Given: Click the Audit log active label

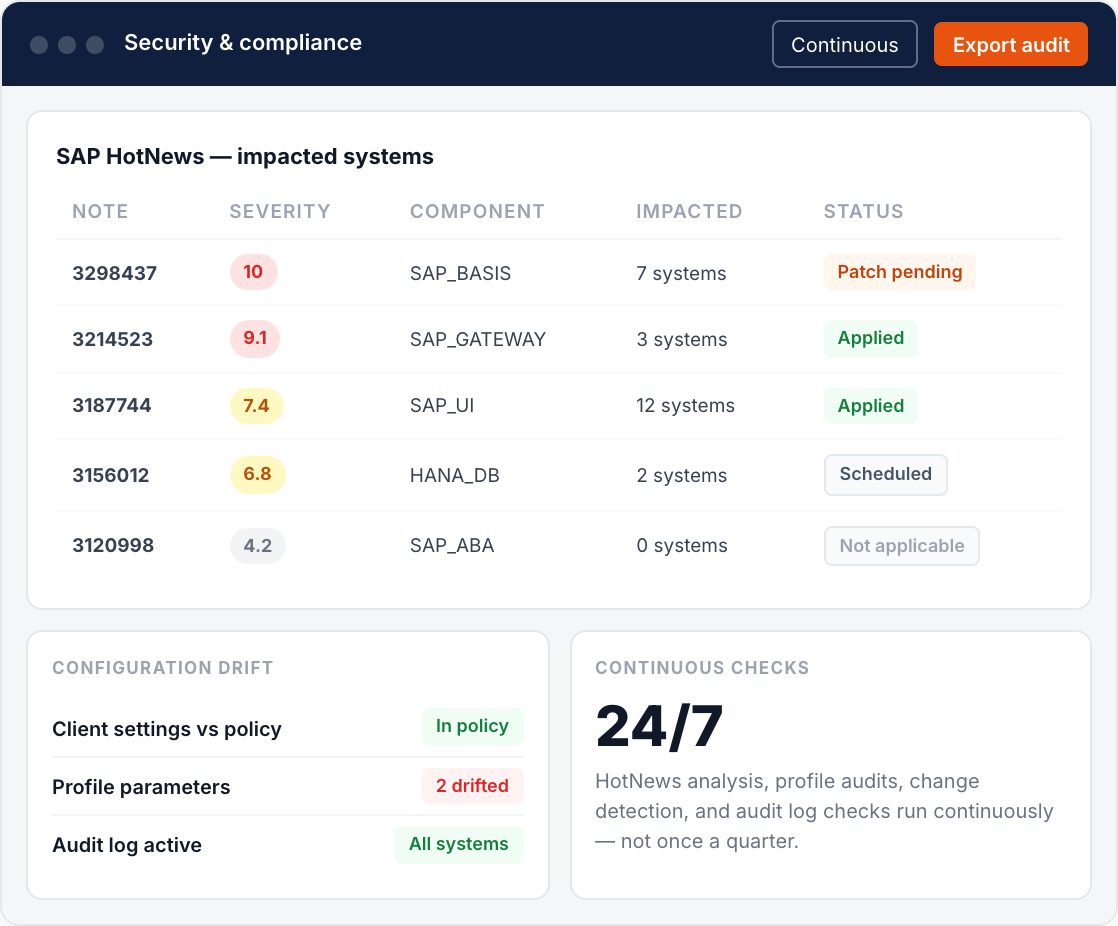Looking at the screenshot, I should pos(127,845).
